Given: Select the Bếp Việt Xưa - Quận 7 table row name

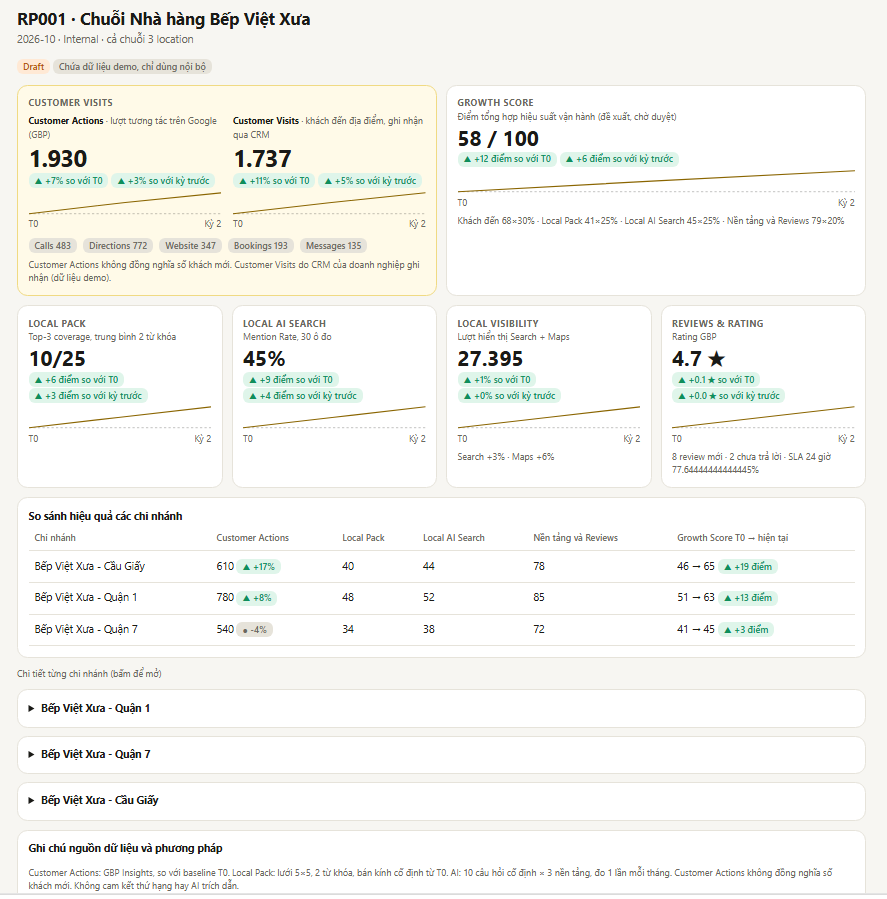Looking at the screenshot, I should pos(86,630).
